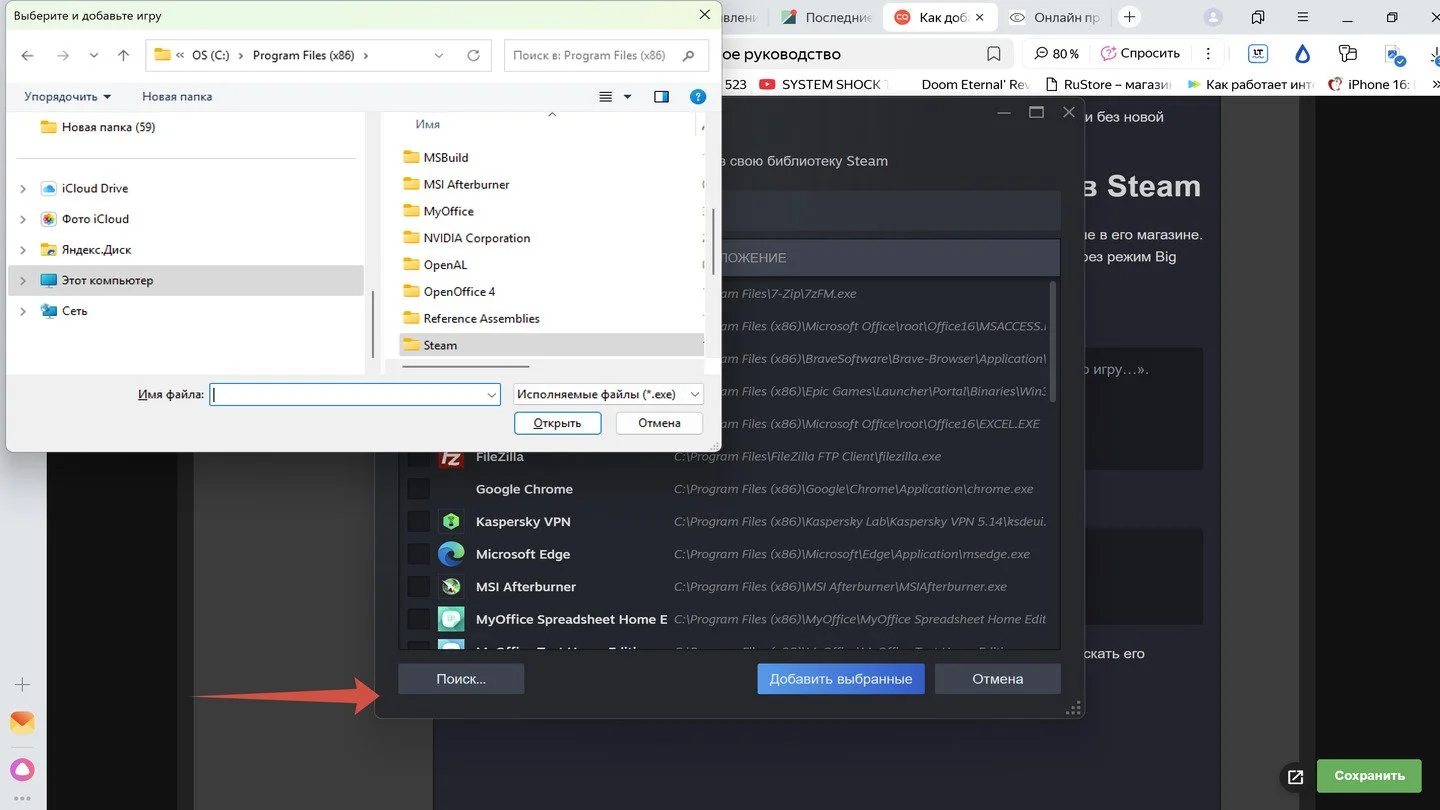
Task: Click the browser bookmark page icon
Action: click(x=993, y=54)
